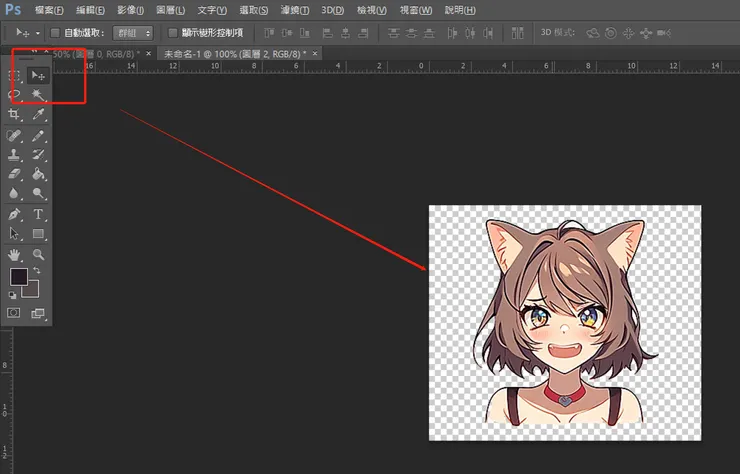The width and height of the screenshot is (740, 474).
Task: Toggle Quick Mask mode
Action: pyautogui.click(x=14, y=313)
